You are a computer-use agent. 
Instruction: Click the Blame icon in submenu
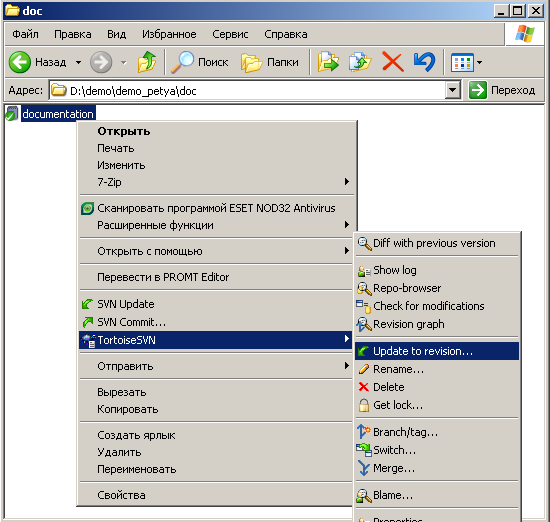click(364, 495)
